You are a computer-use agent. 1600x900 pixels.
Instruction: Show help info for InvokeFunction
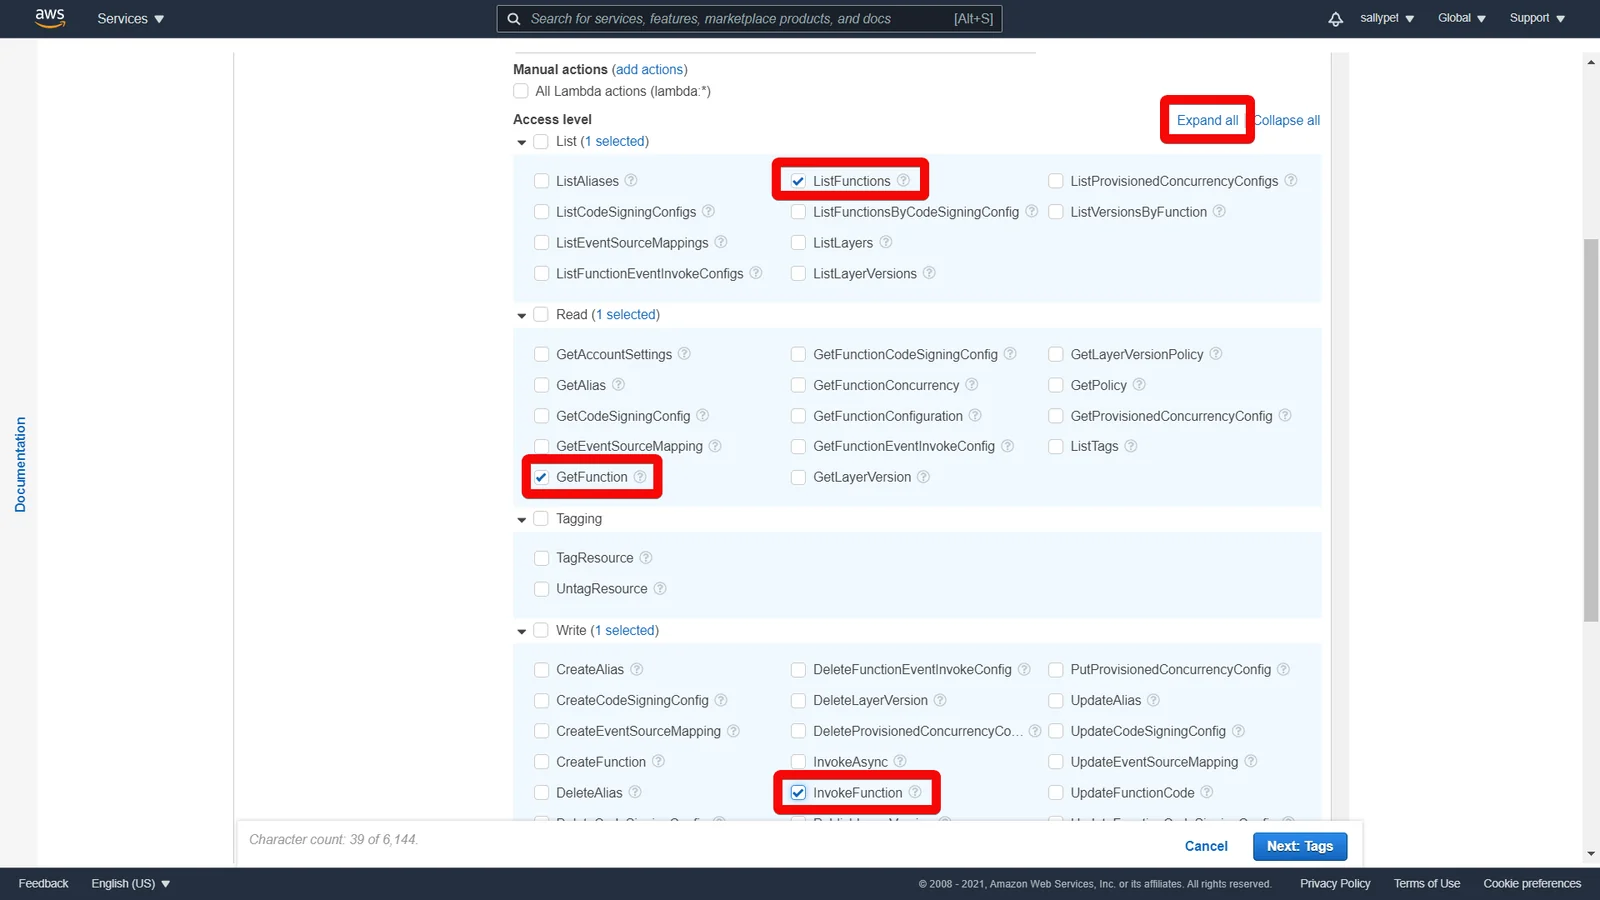(915, 793)
